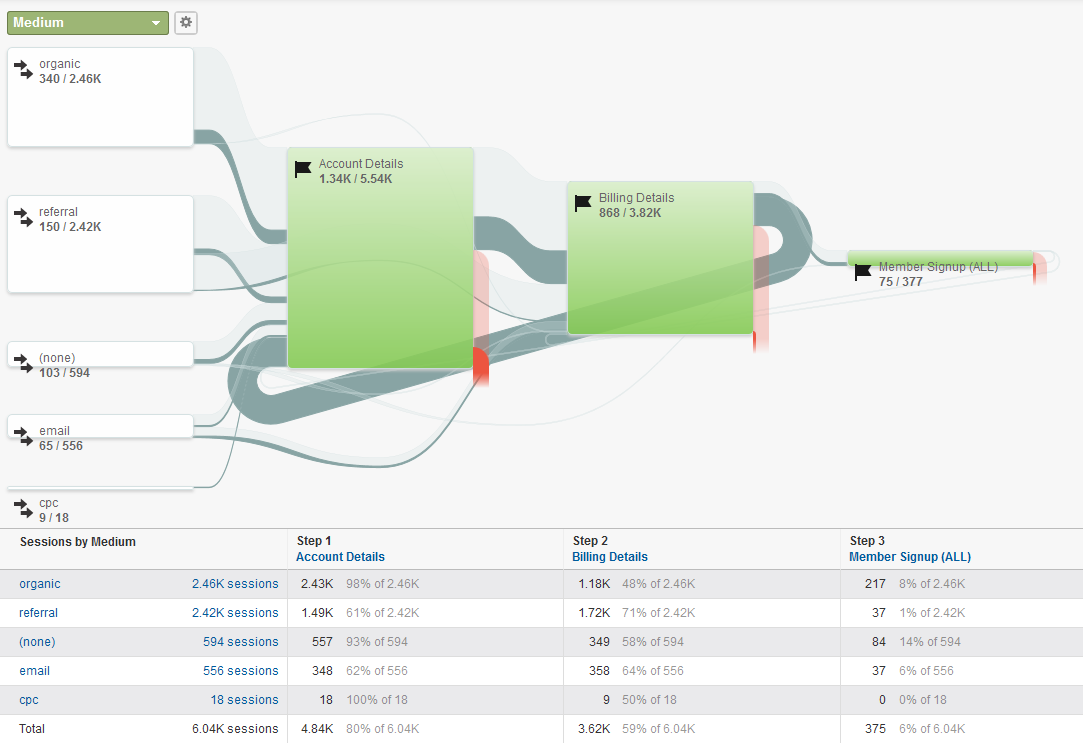Click the '8% of 2.46K' organic cell
1083x743 pixels.
[x=932, y=584]
